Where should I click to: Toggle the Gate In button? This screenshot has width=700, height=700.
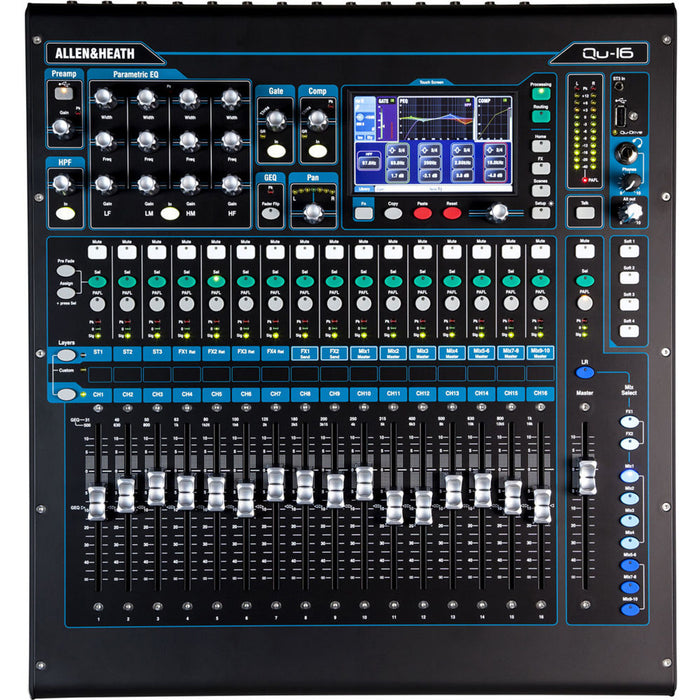coord(276,151)
